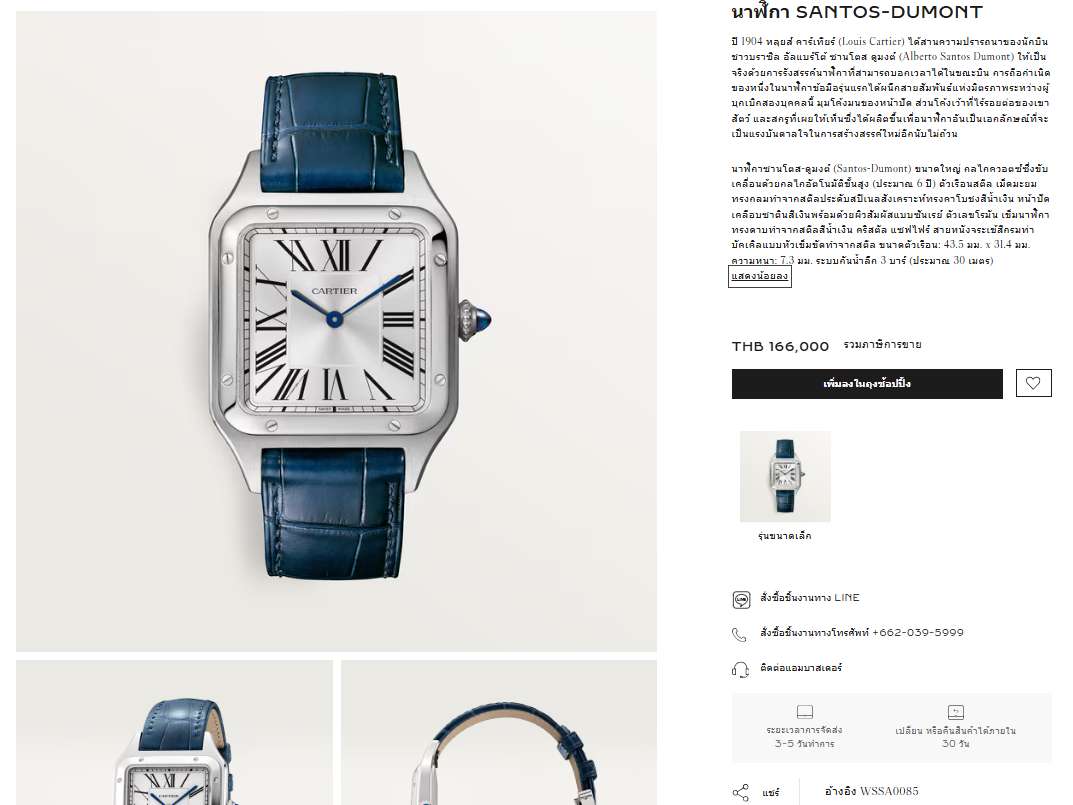Viewport: 1073px width, 805px height.
Task: Select the small model thumbnail
Action: click(785, 476)
